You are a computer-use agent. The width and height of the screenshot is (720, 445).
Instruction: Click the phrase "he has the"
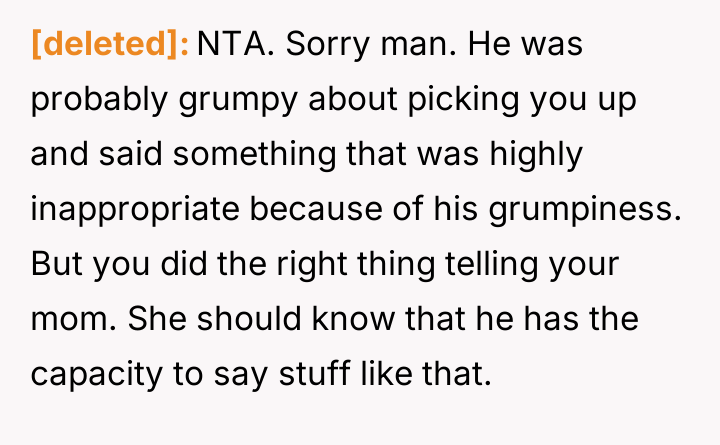pyautogui.click(x=567, y=322)
